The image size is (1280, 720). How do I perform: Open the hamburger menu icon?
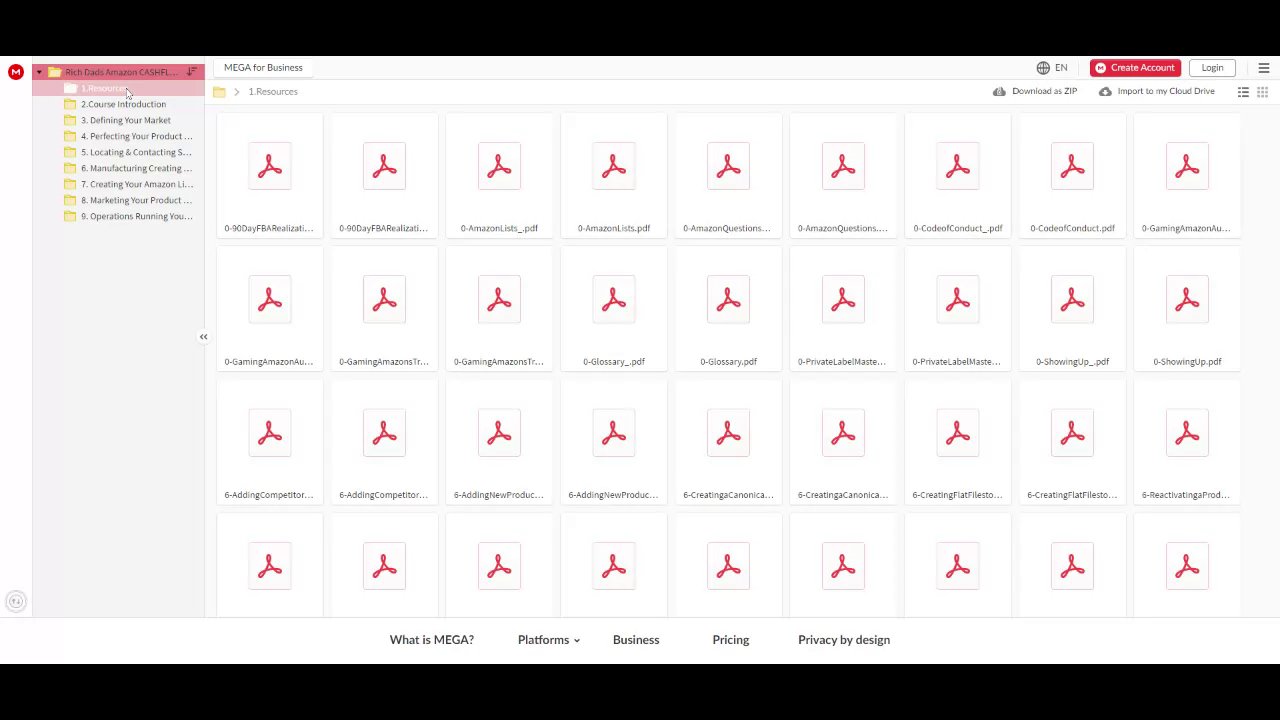click(1264, 68)
